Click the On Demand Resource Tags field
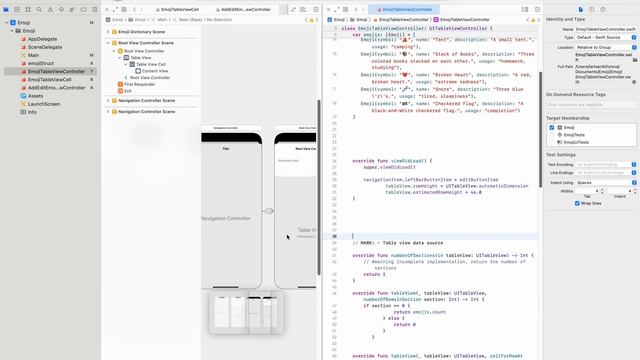The width and height of the screenshot is (640, 360). pos(591,105)
